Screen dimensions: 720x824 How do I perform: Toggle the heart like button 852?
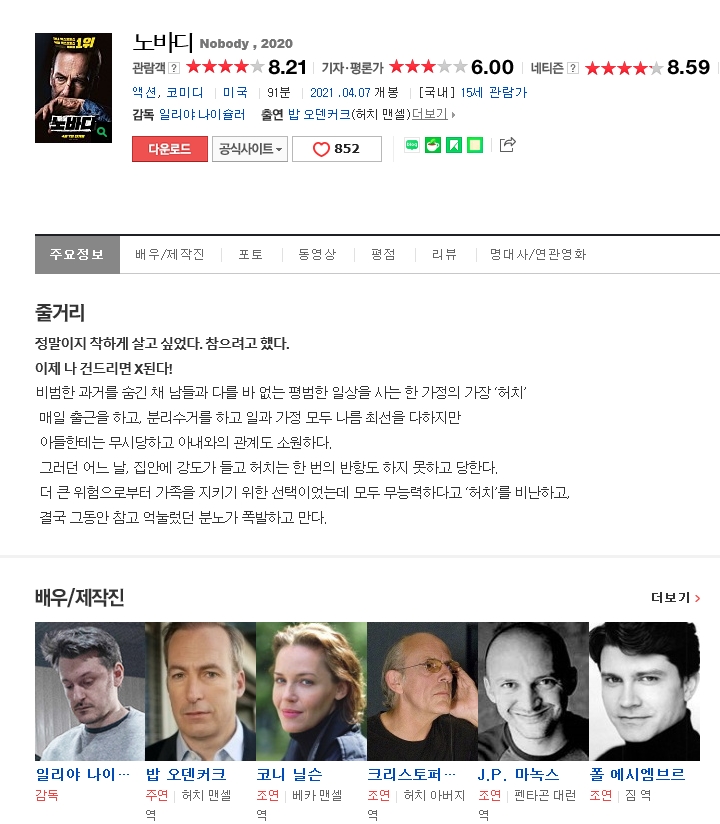click(337, 149)
